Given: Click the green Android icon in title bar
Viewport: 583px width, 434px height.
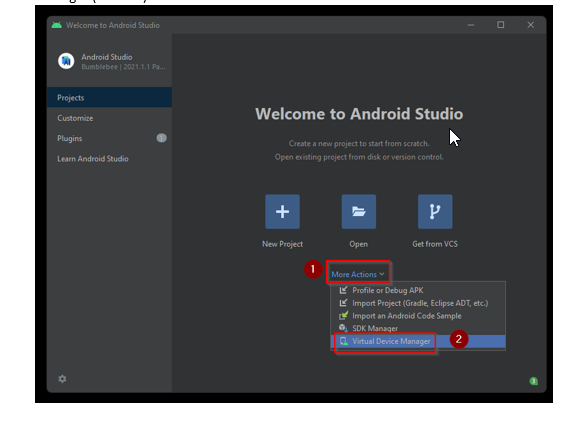Looking at the screenshot, I should [x=57, y=25].
